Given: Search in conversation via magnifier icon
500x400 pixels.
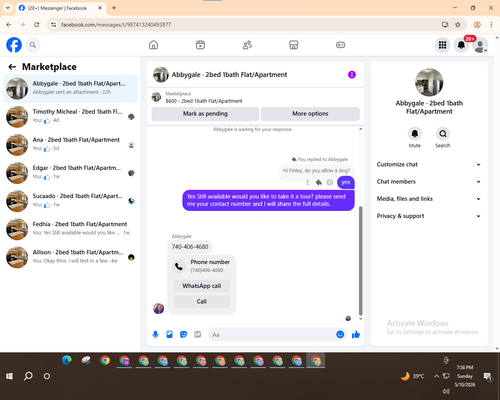Looking at the screenshot, I should [x=443, y=134].
